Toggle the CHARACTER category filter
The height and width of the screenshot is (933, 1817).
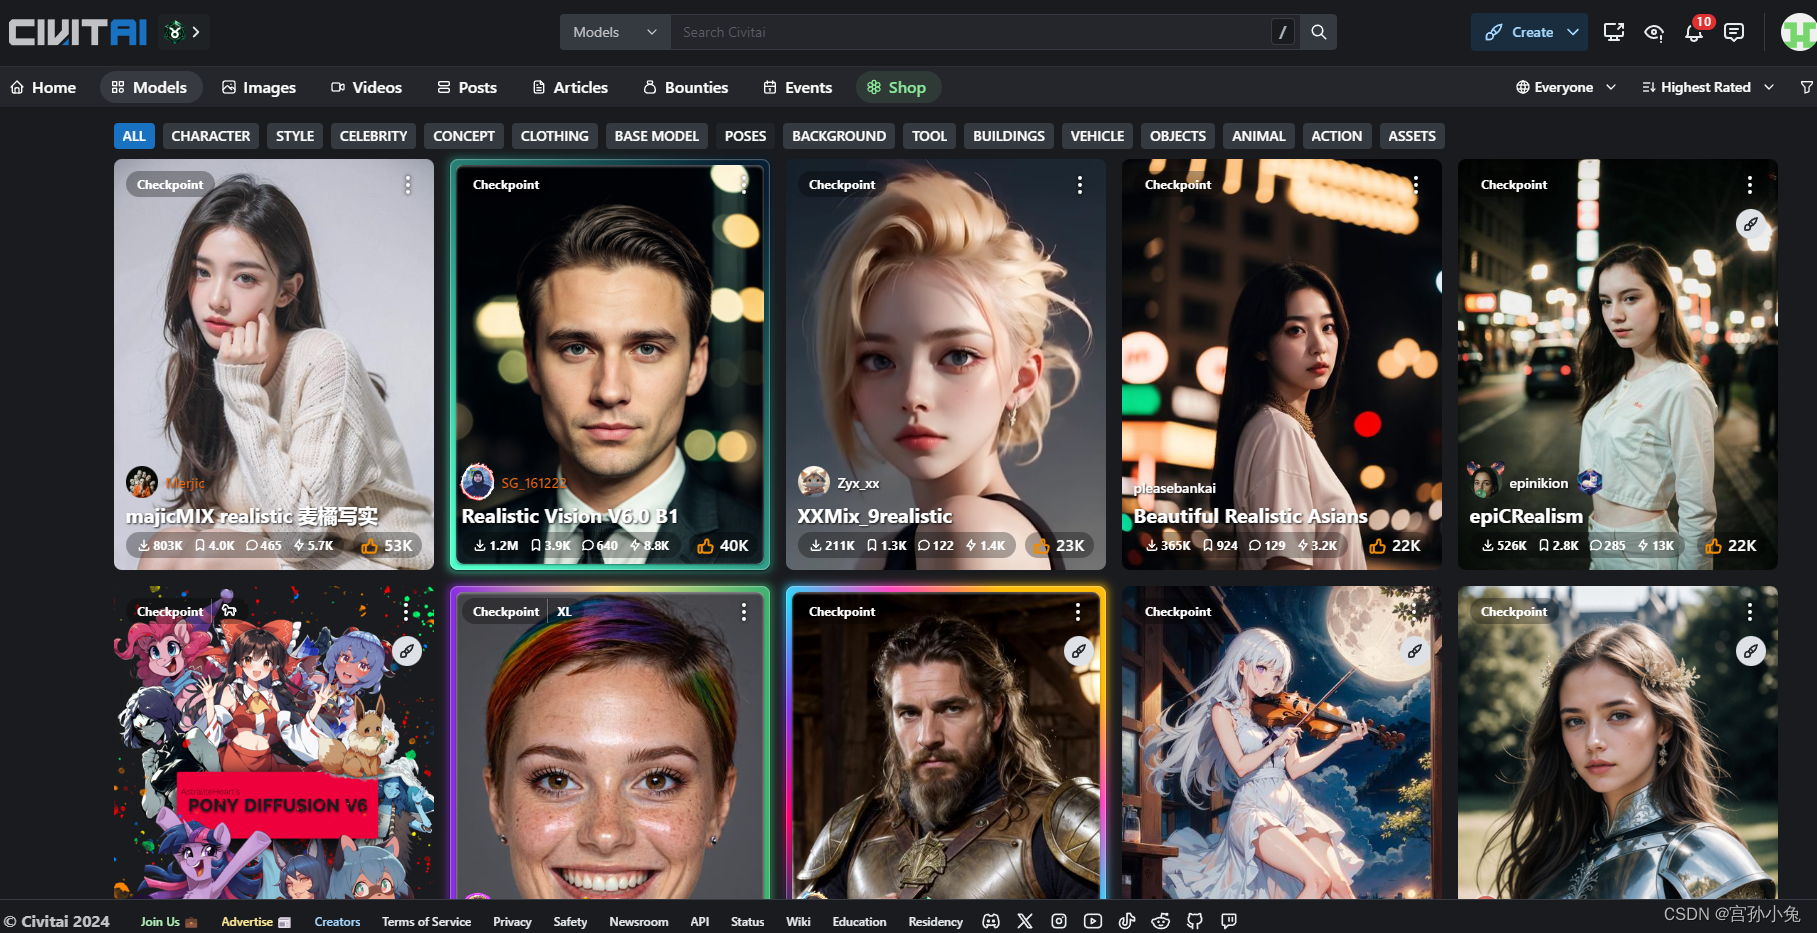211,136
